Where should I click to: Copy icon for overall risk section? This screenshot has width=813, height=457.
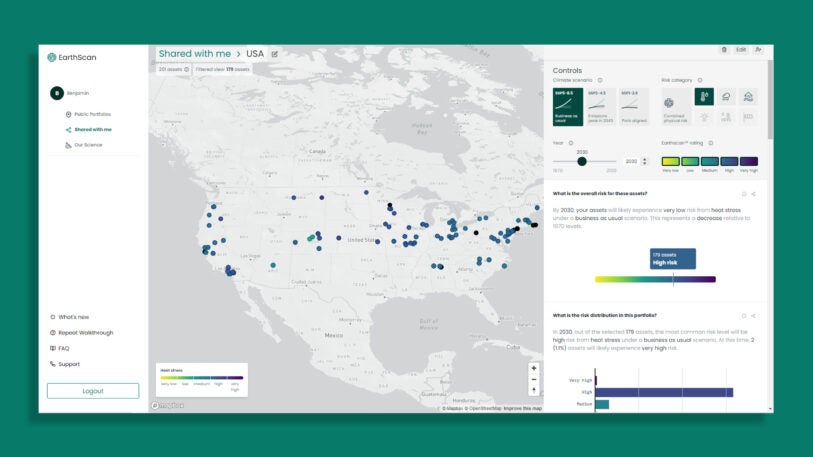click(x=744, y=194)
